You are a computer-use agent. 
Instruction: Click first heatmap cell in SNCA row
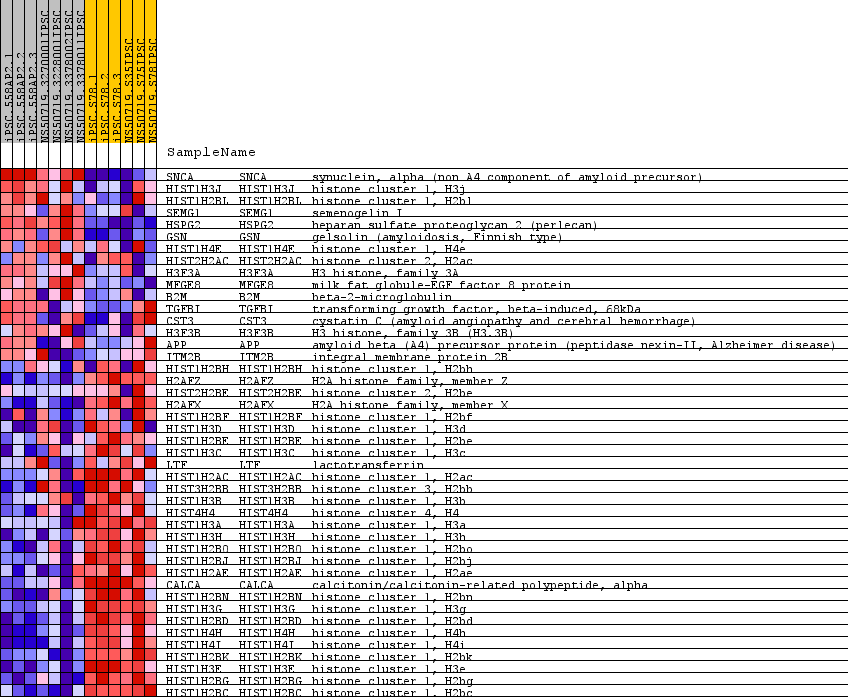coord(7,177)
